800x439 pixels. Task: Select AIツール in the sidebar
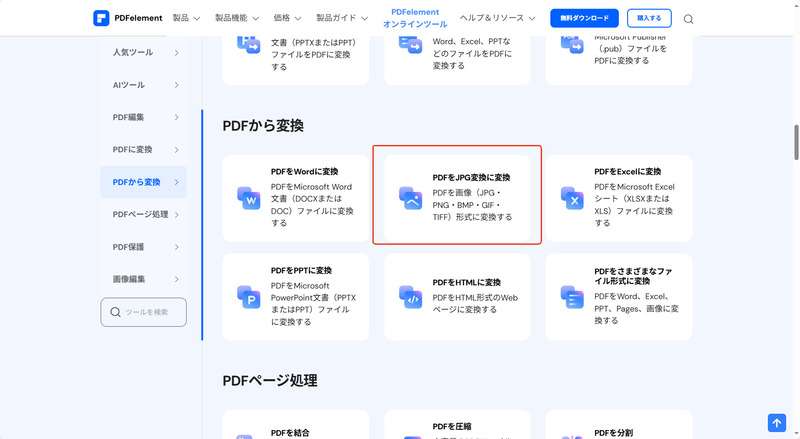(x=129, y=85)
